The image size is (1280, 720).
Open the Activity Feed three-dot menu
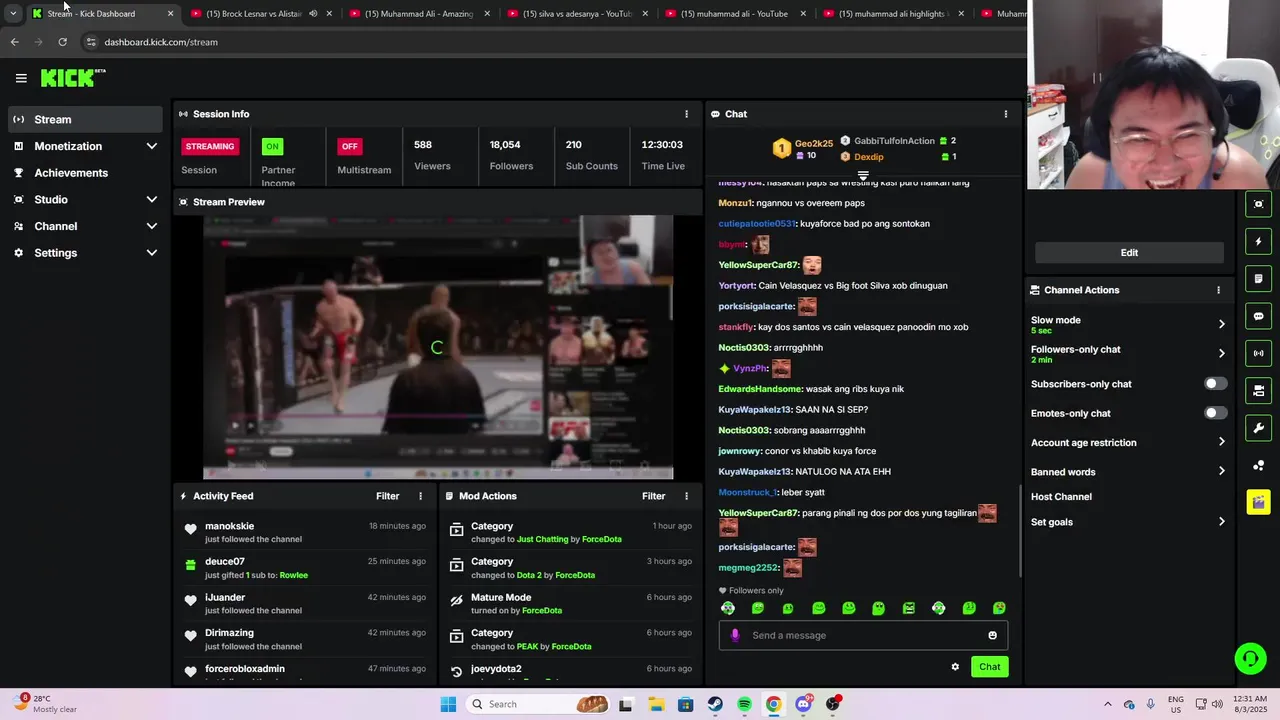pyautogui.click(x=420, y=496)
